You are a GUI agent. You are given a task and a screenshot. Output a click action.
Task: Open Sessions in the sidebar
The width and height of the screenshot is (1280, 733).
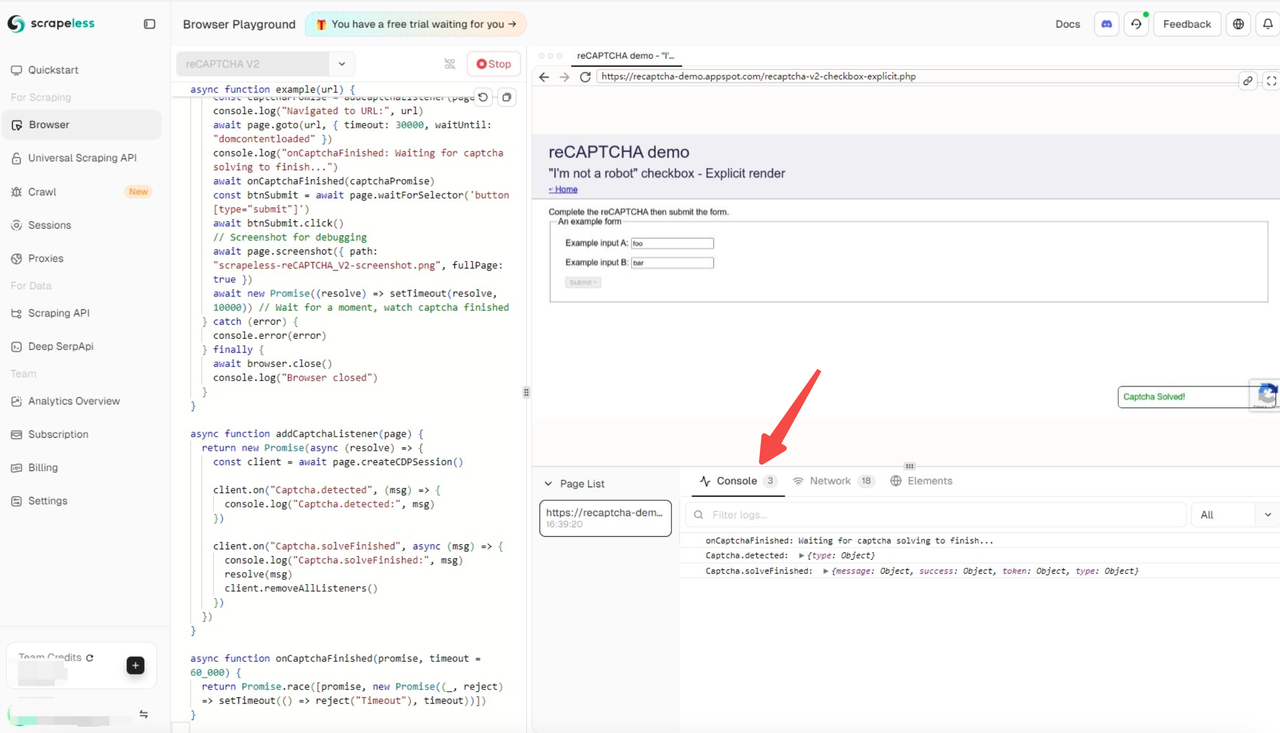tap(50, 225)
